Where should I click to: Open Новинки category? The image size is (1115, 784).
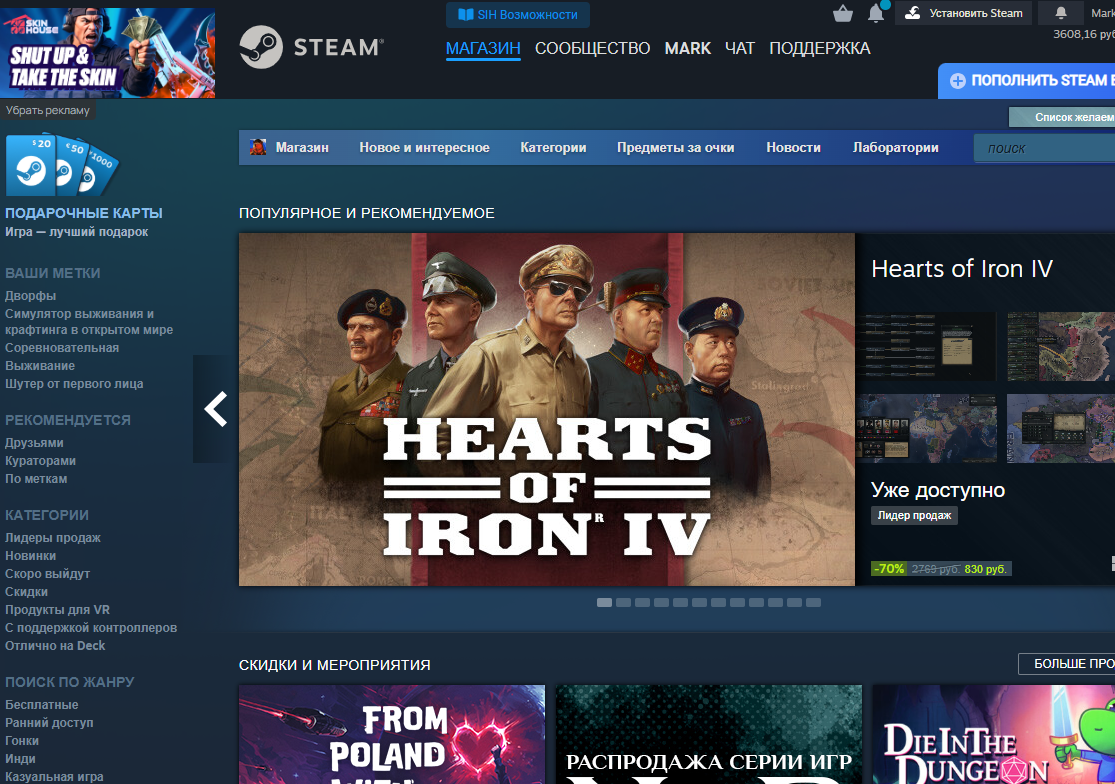[31, 556]
